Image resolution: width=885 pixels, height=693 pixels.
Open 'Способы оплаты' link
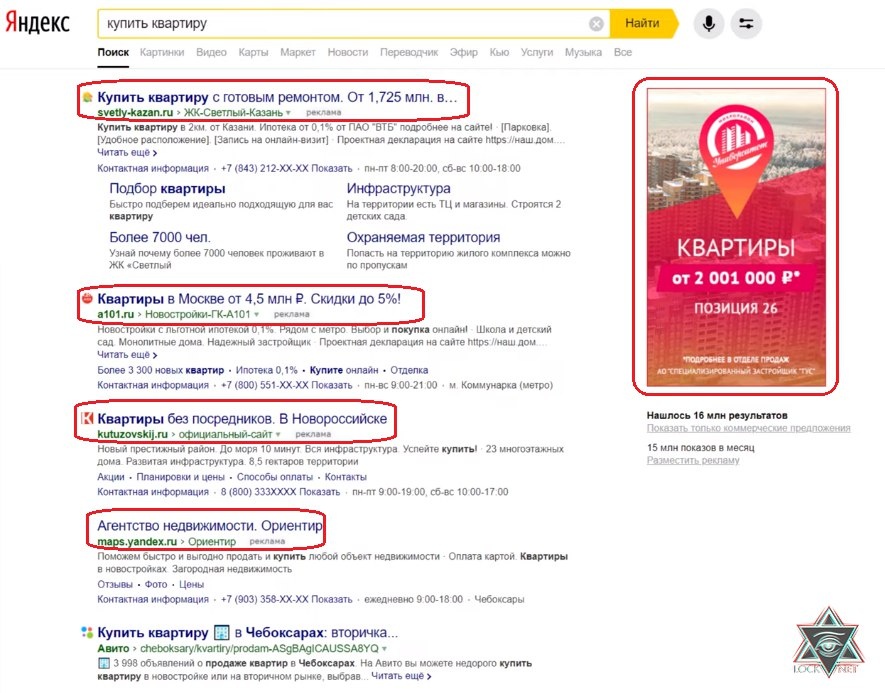point(275,477)
